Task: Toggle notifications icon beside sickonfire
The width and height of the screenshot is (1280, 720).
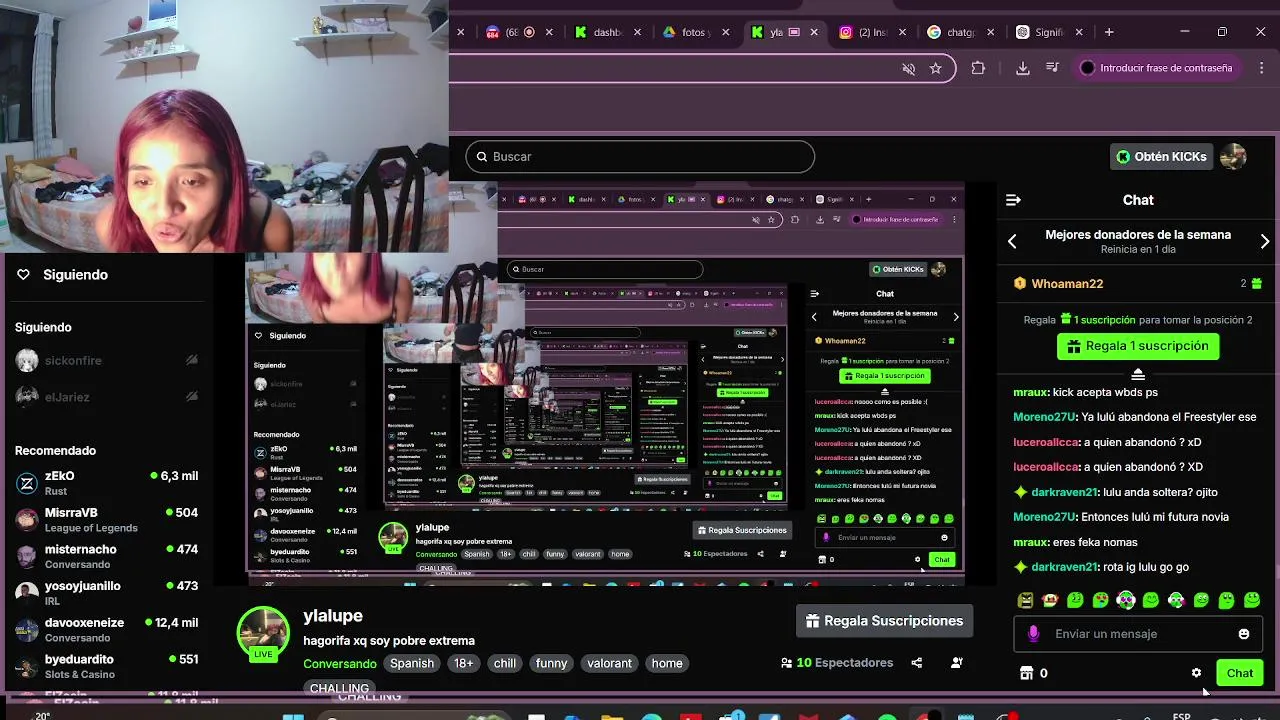Action: 191,360
